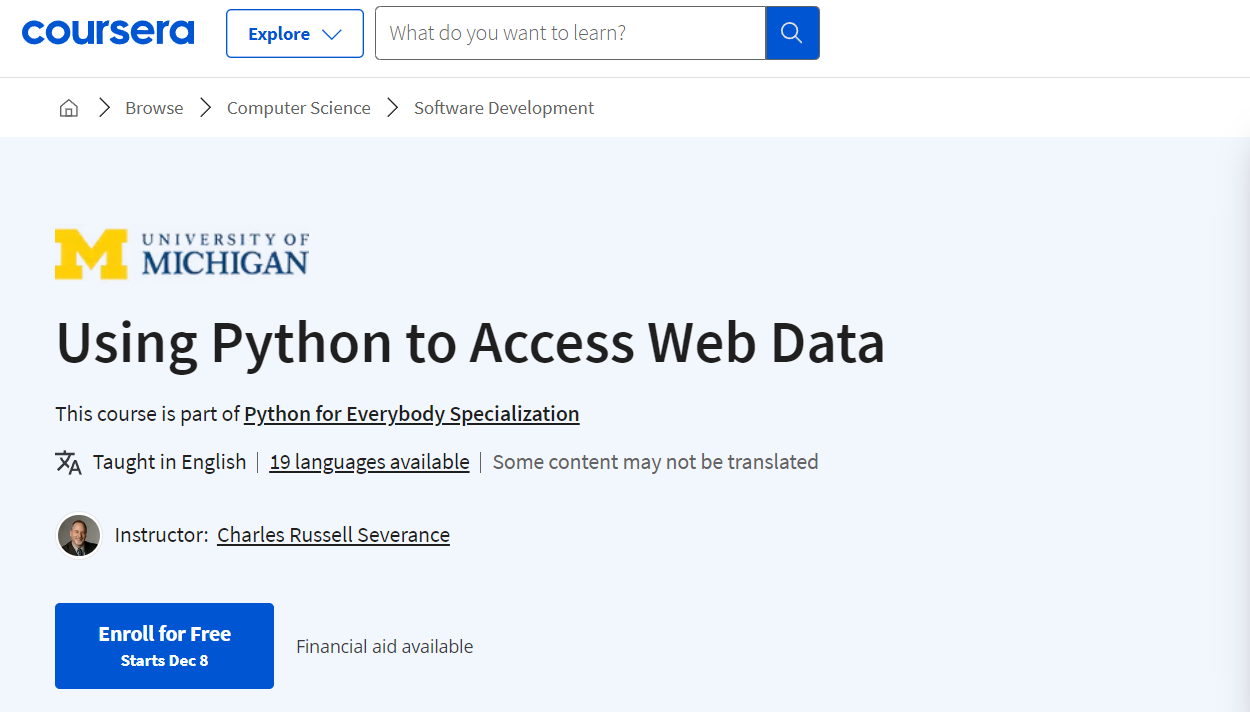1250x712 pixels.
Task: Click the Financial aid available text
Action: (384, 647)
